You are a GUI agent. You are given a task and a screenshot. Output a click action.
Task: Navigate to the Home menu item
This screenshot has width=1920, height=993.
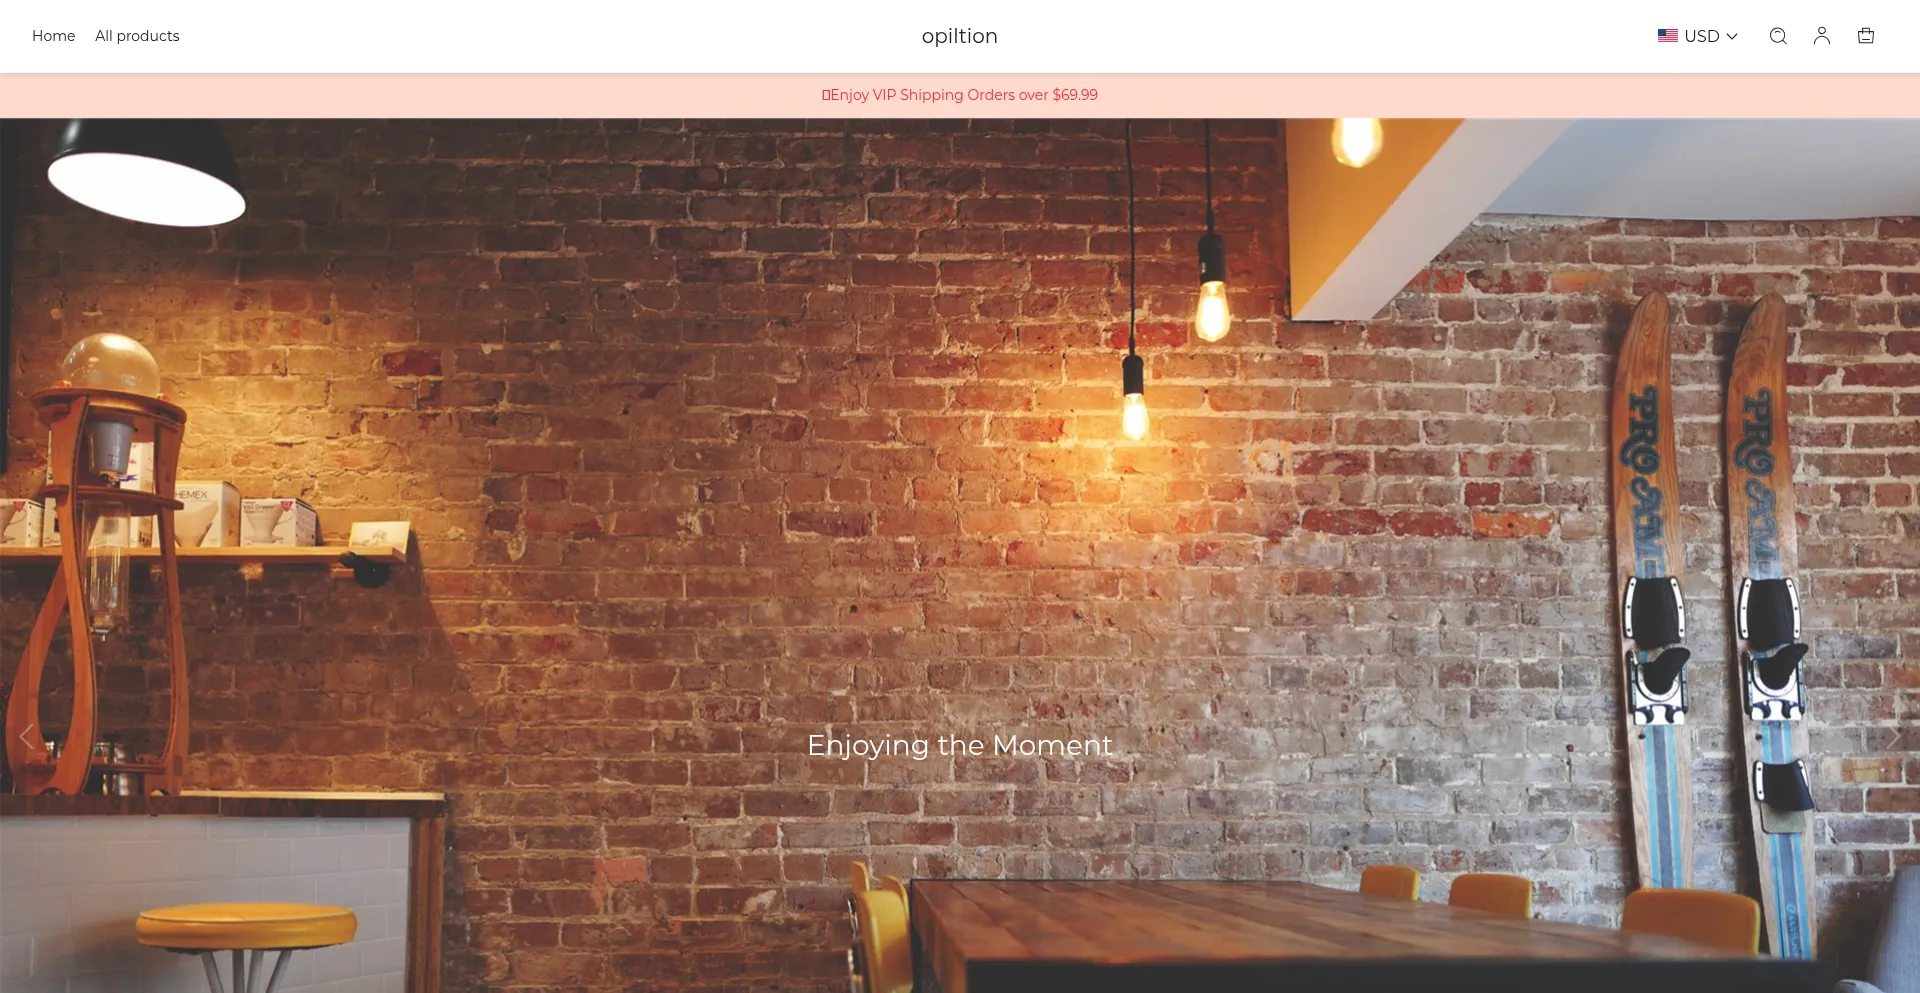[54, 36]
